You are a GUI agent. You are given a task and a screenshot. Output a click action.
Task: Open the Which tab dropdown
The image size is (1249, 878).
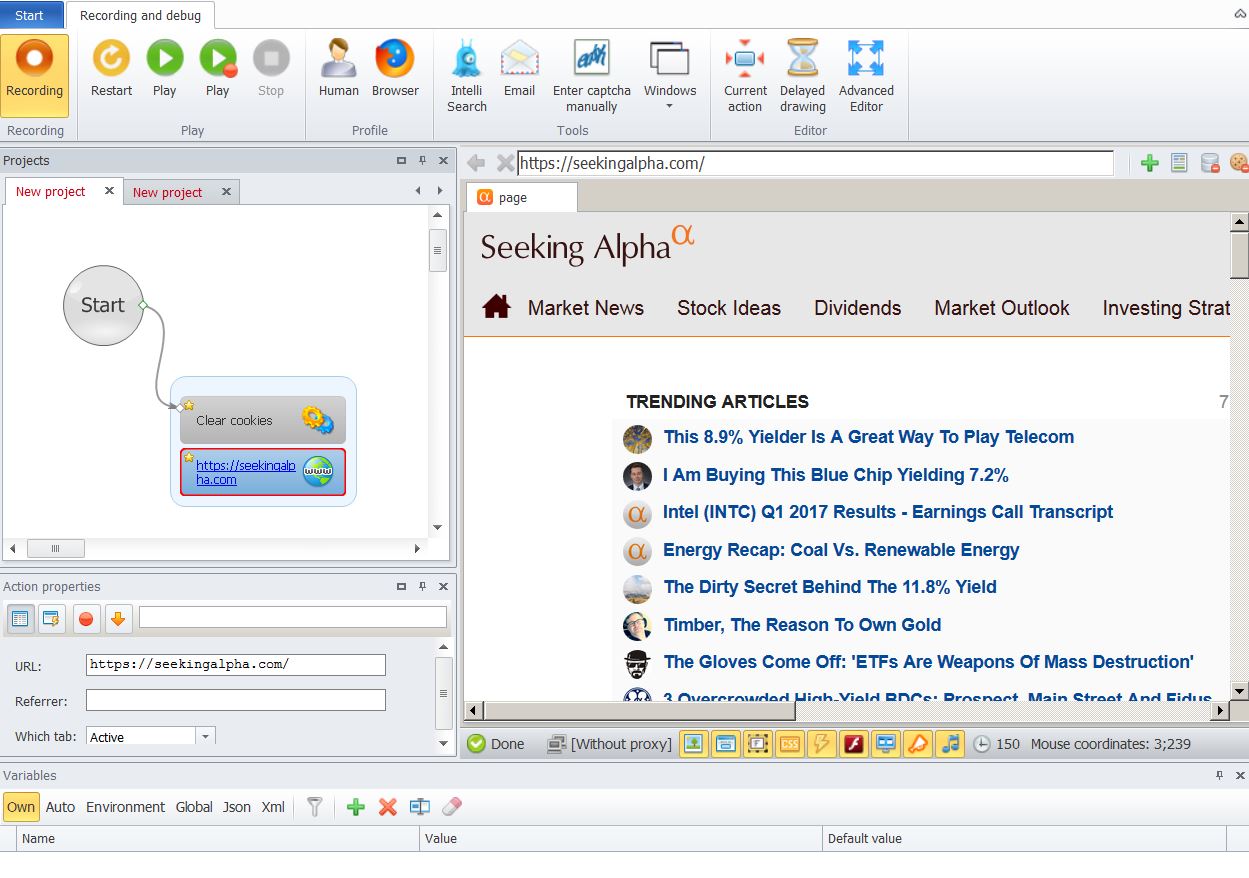205,737
